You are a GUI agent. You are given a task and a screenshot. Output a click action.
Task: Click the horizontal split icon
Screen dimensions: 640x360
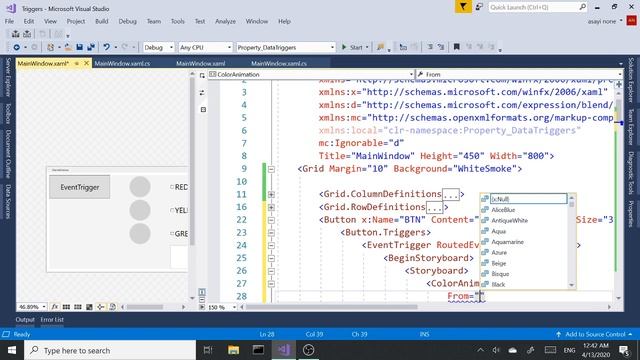click(202, 300)
